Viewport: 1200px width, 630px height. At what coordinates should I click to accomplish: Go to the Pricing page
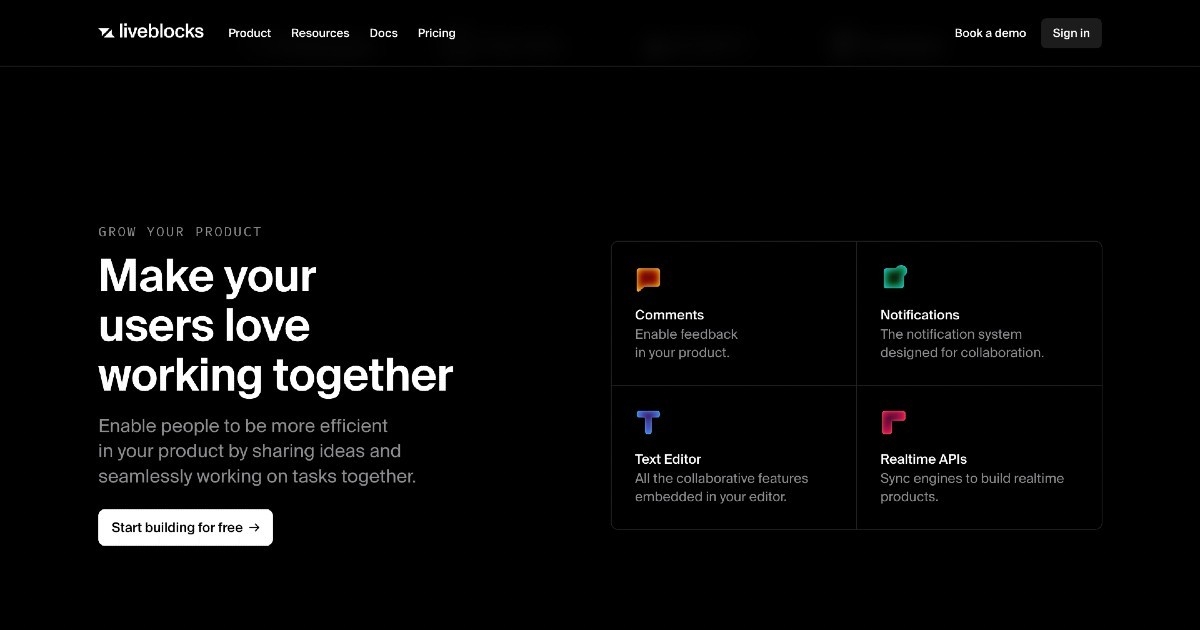[436, 33]
